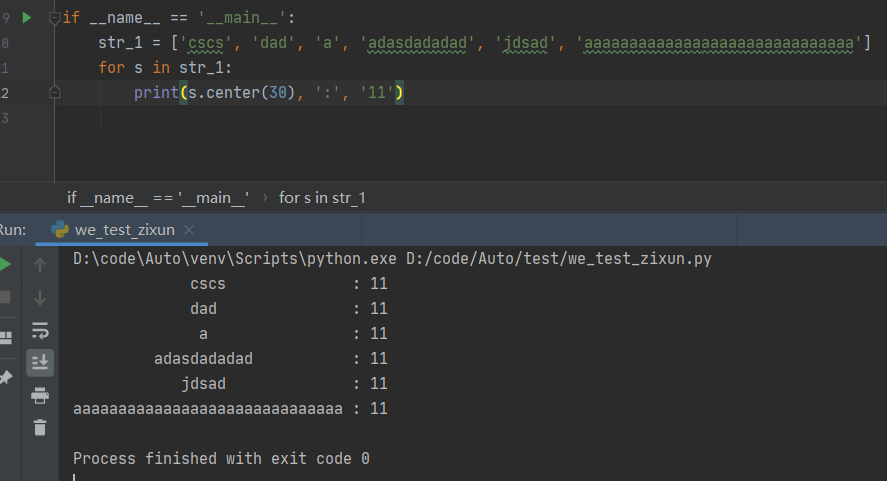This screenshot has height=481, width=887.
Task: Click the python.exe command line in console
Action: coord(392,259)
